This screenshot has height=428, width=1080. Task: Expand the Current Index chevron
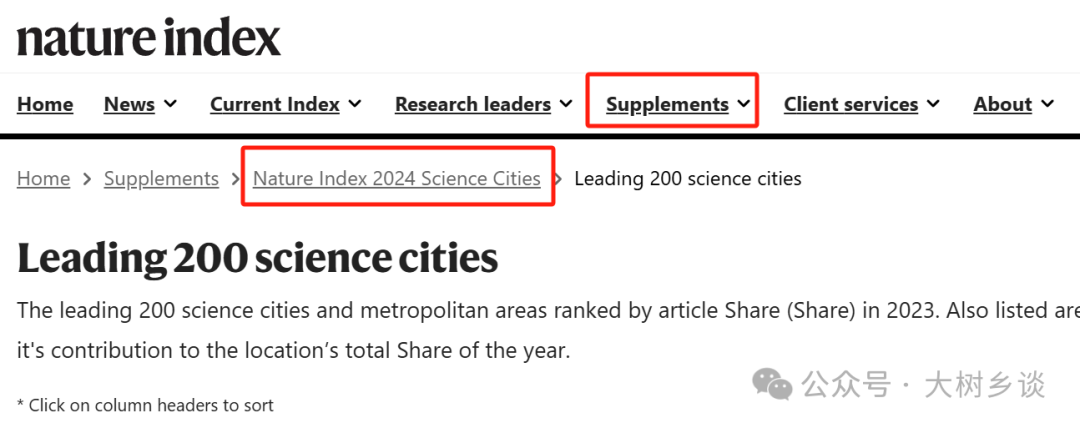[x=355, y=103]
